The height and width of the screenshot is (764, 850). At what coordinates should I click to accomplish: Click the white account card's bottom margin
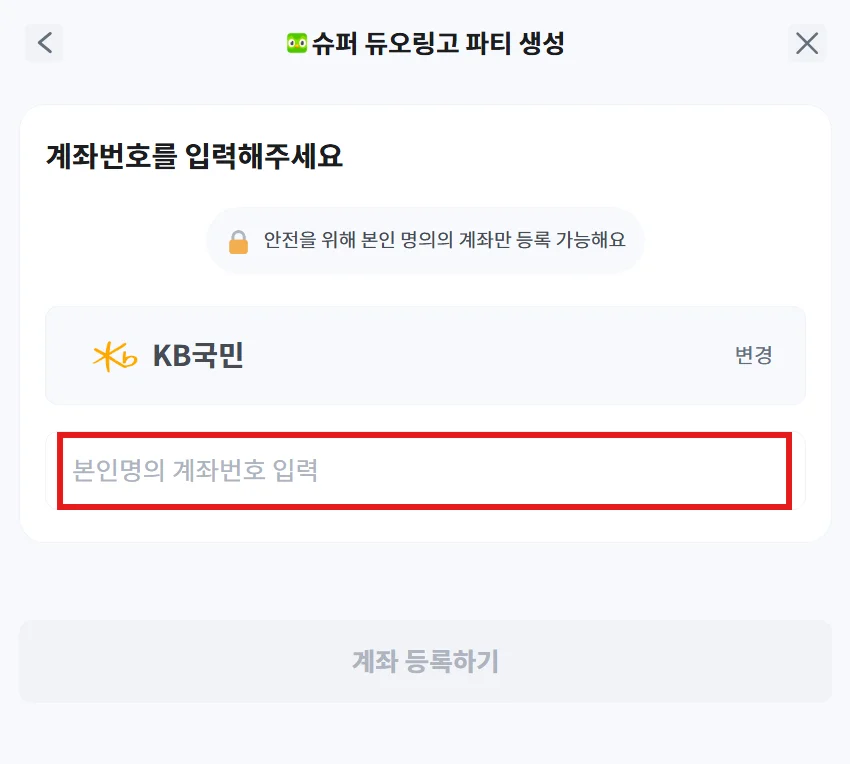[x=425, y=527]
